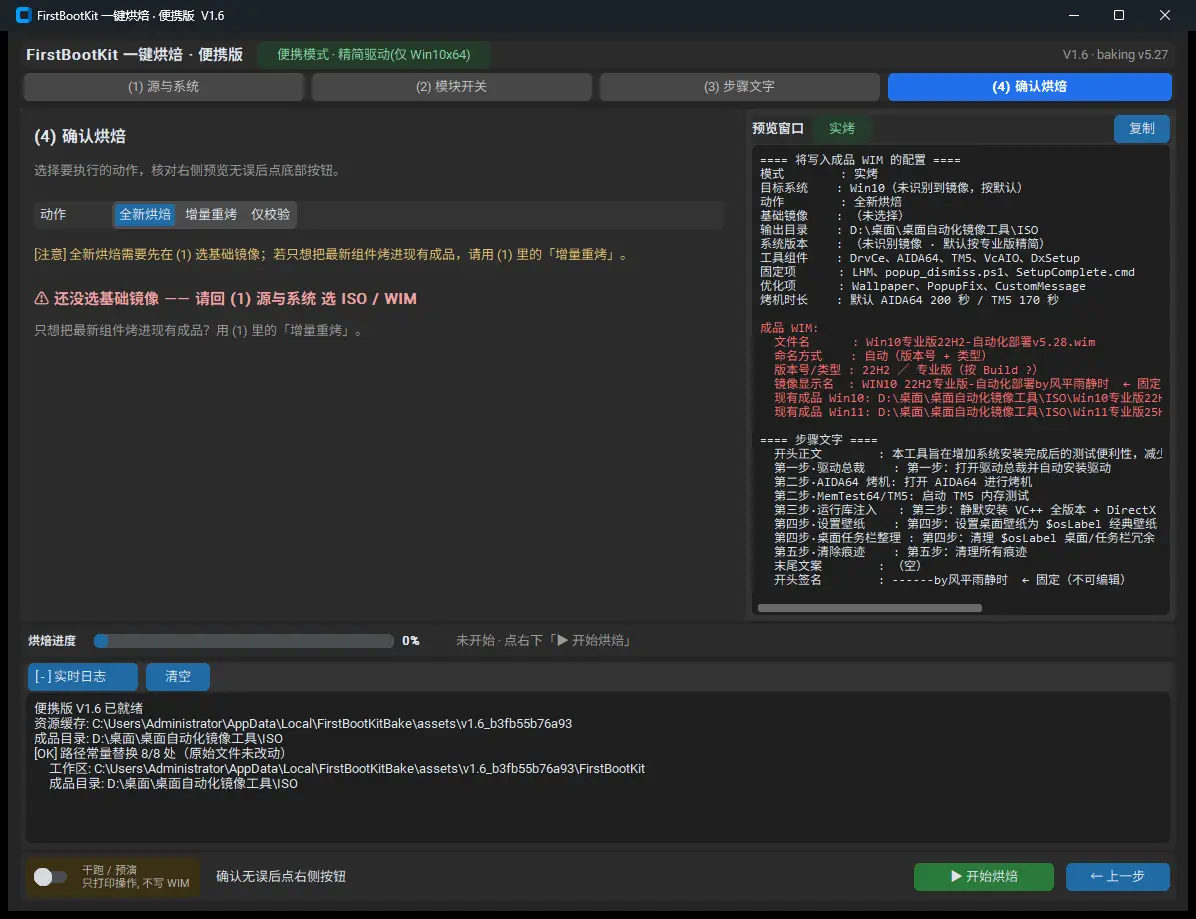This screenshot has width=1196, height=919.
Task: Select the 仅校验 action option
Action: 271,214
